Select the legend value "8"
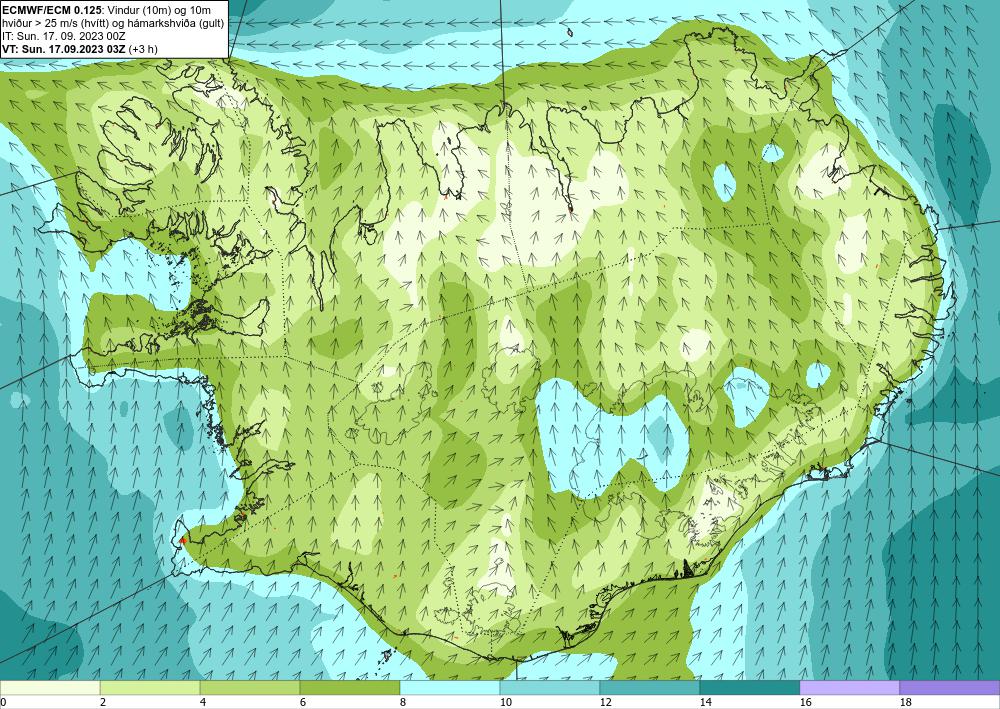Image resolution: width=1000 pixels, height=709 pixels. click(403, 702)
